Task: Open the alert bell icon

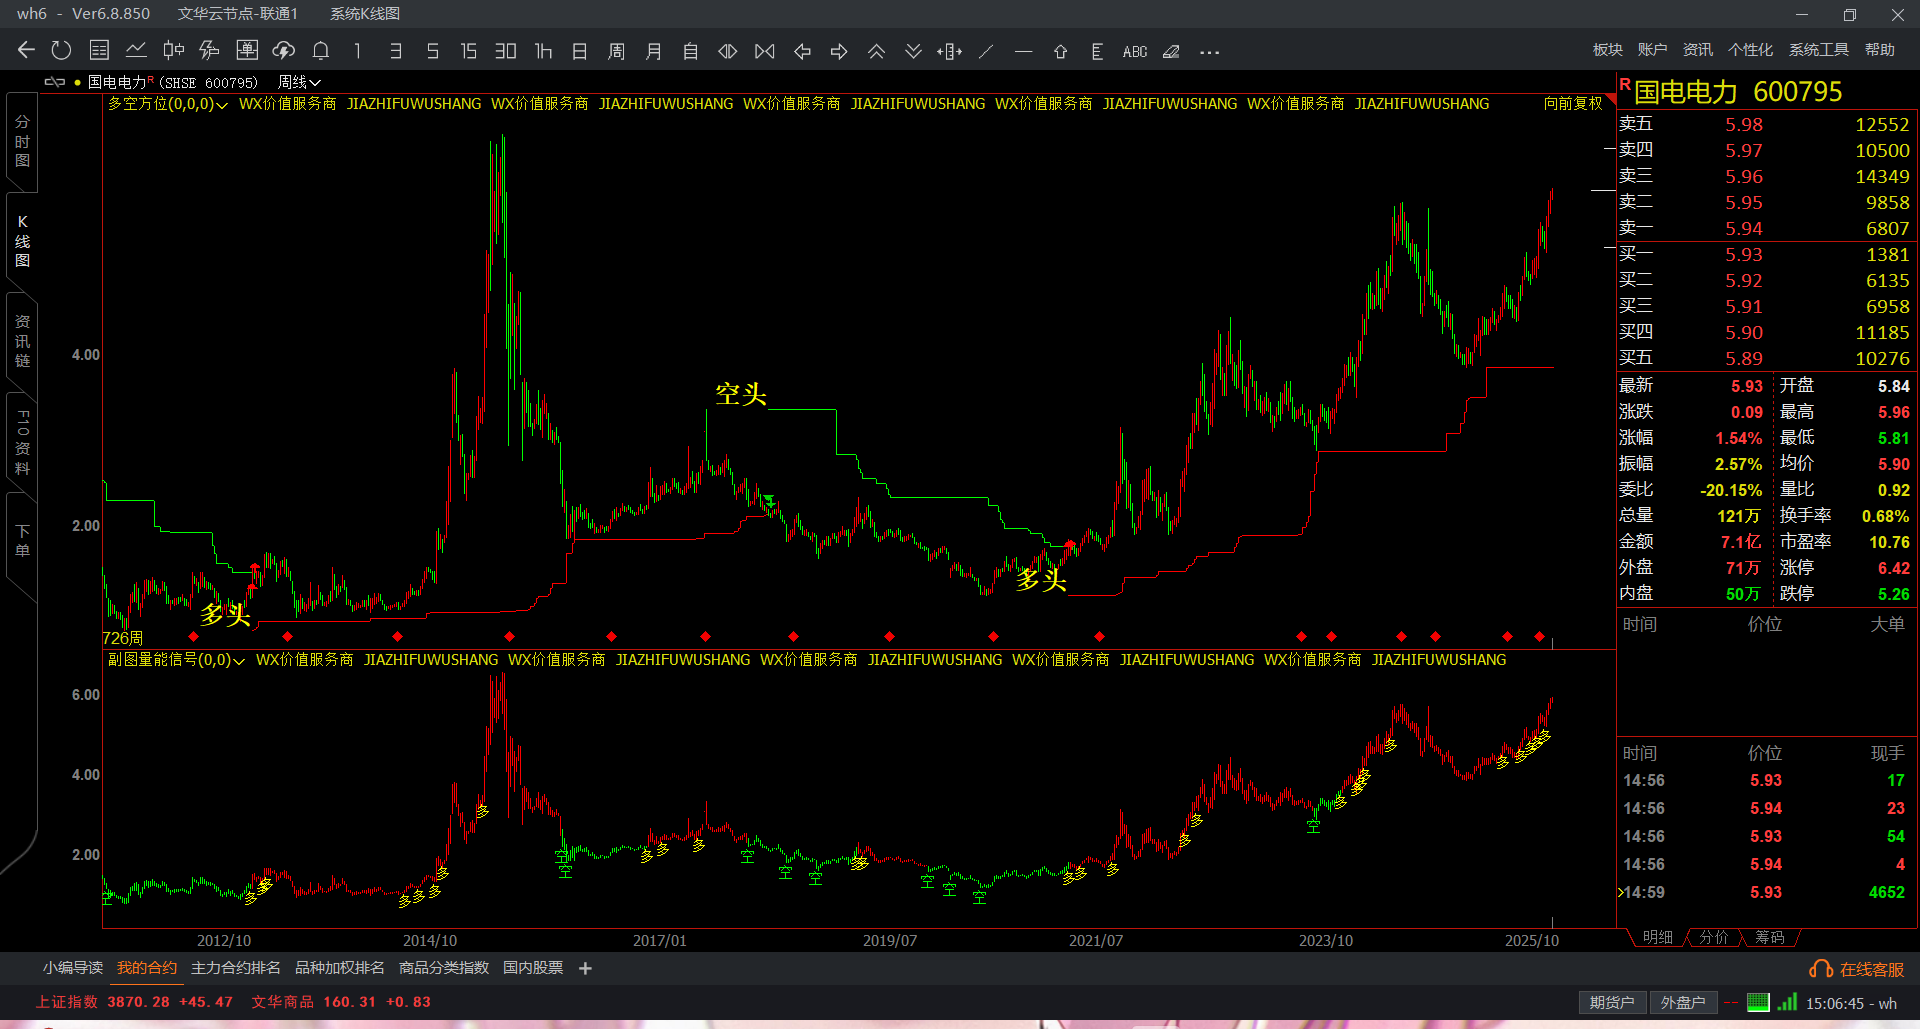Action: click(321, 50)
